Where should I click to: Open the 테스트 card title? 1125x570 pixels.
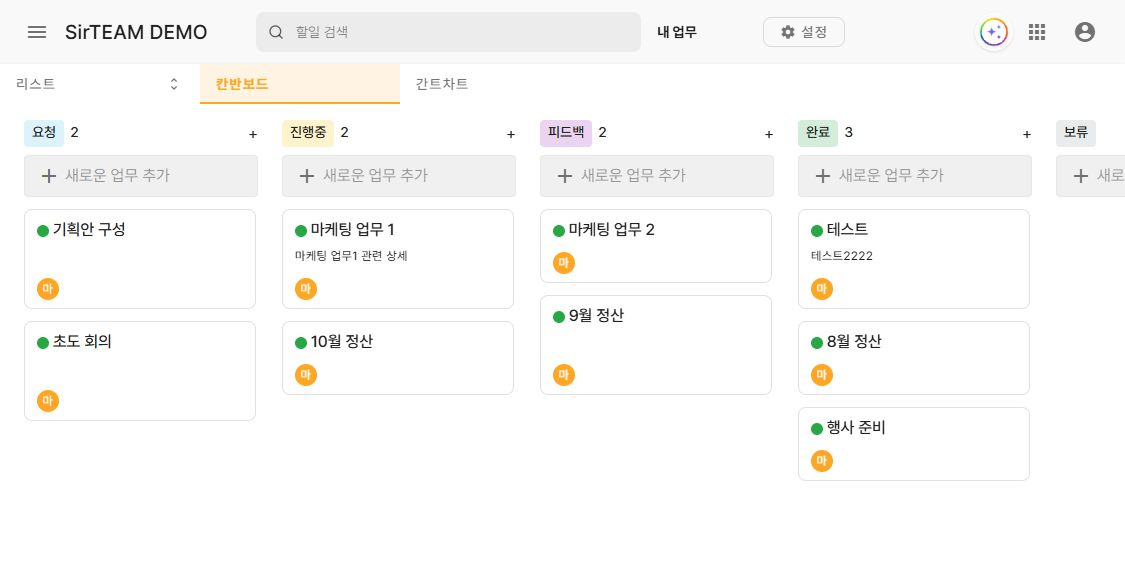847,230
